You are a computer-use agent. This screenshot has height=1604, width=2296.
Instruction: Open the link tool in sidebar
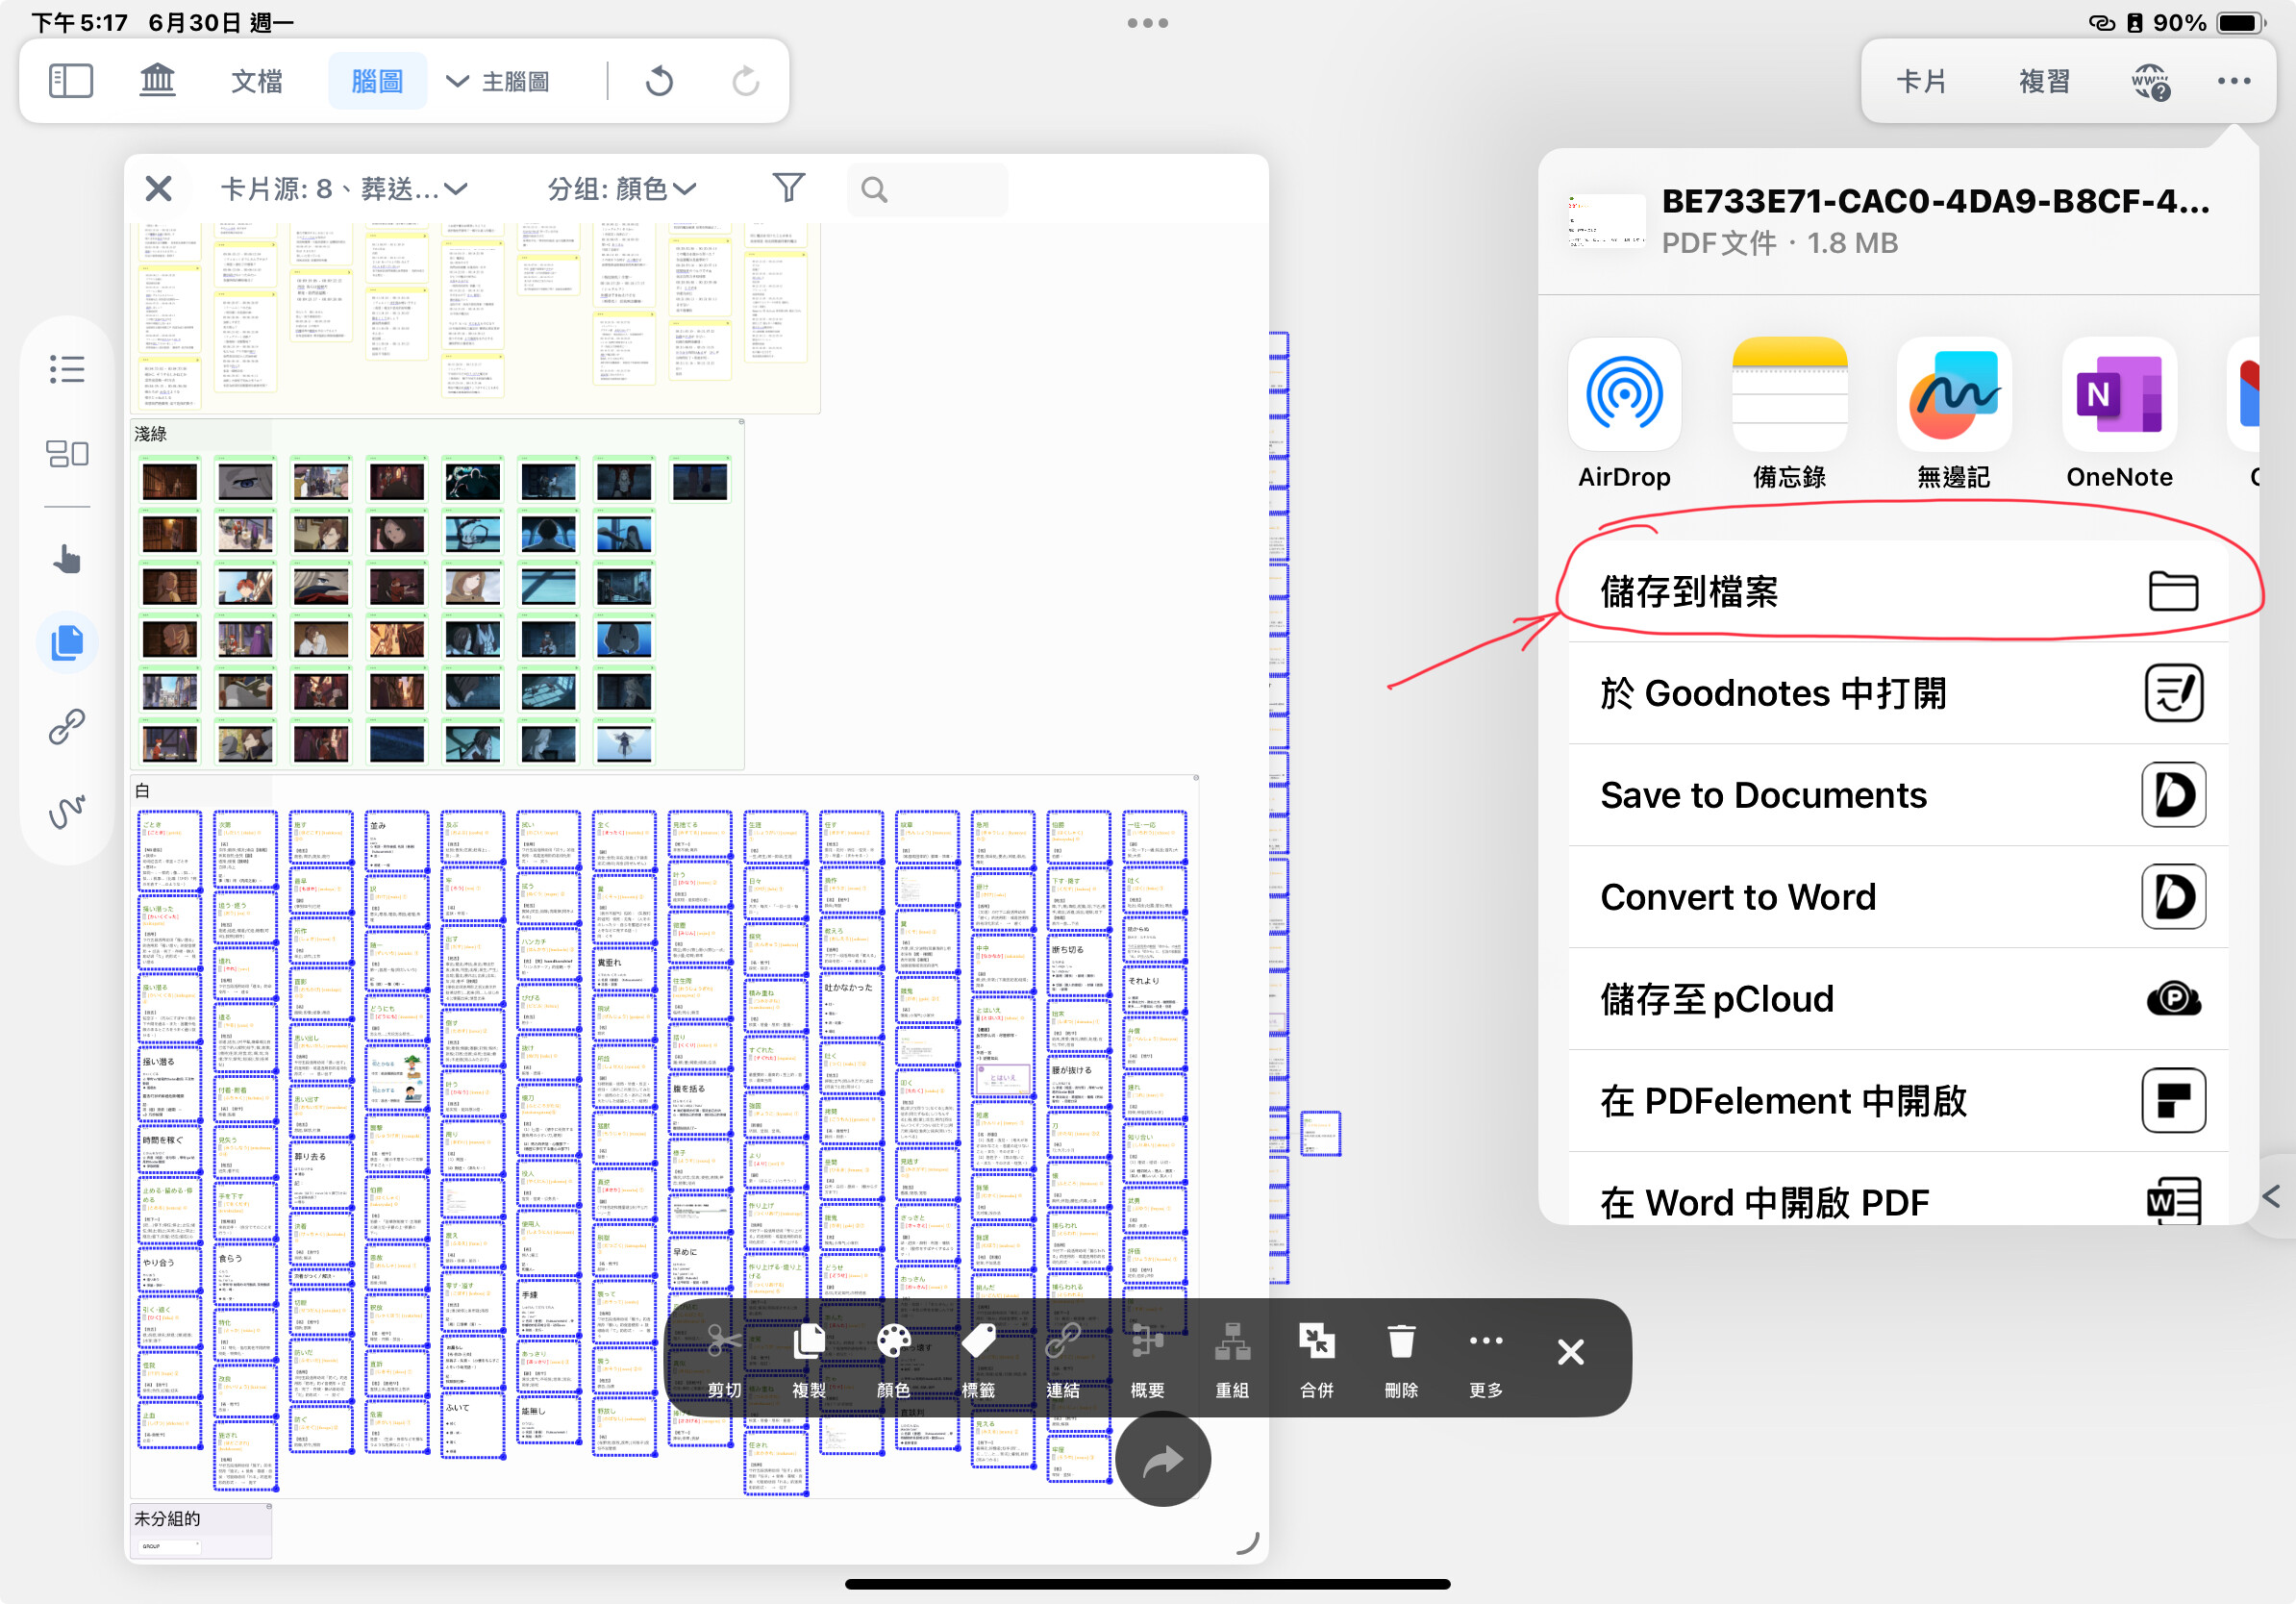coord(67,726)
